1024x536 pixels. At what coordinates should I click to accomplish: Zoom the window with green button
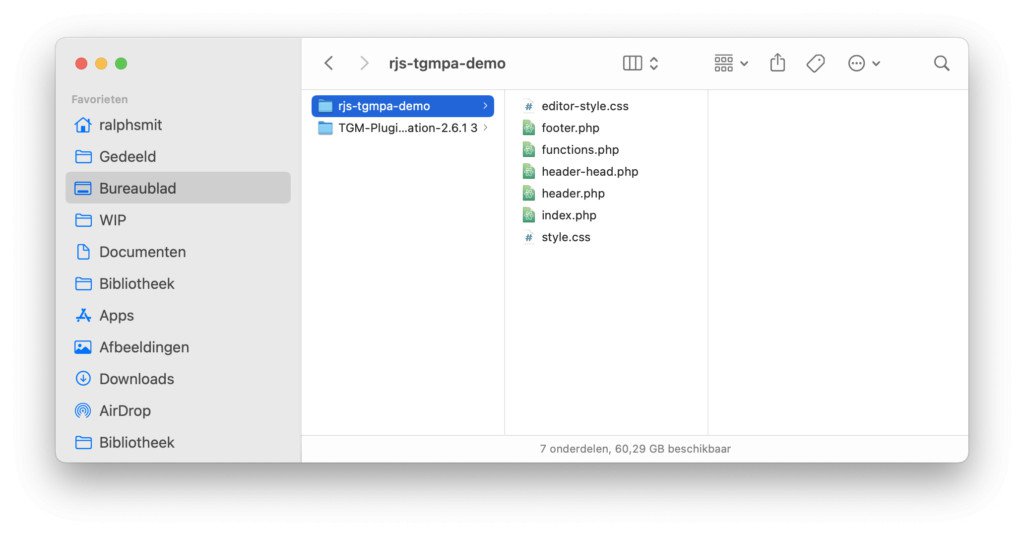pos(121,63)
